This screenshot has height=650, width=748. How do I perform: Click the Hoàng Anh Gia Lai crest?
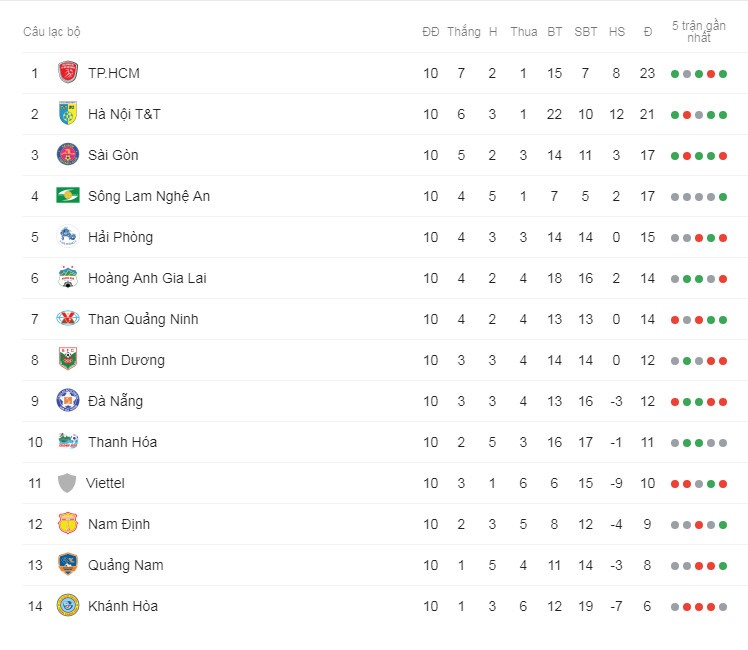point(68,277)
